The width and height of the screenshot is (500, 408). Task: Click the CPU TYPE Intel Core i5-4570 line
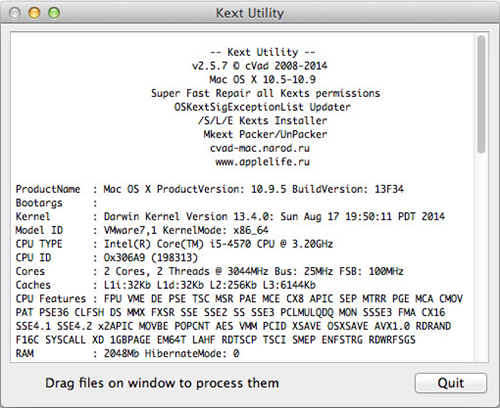click(x=174, y=244)
